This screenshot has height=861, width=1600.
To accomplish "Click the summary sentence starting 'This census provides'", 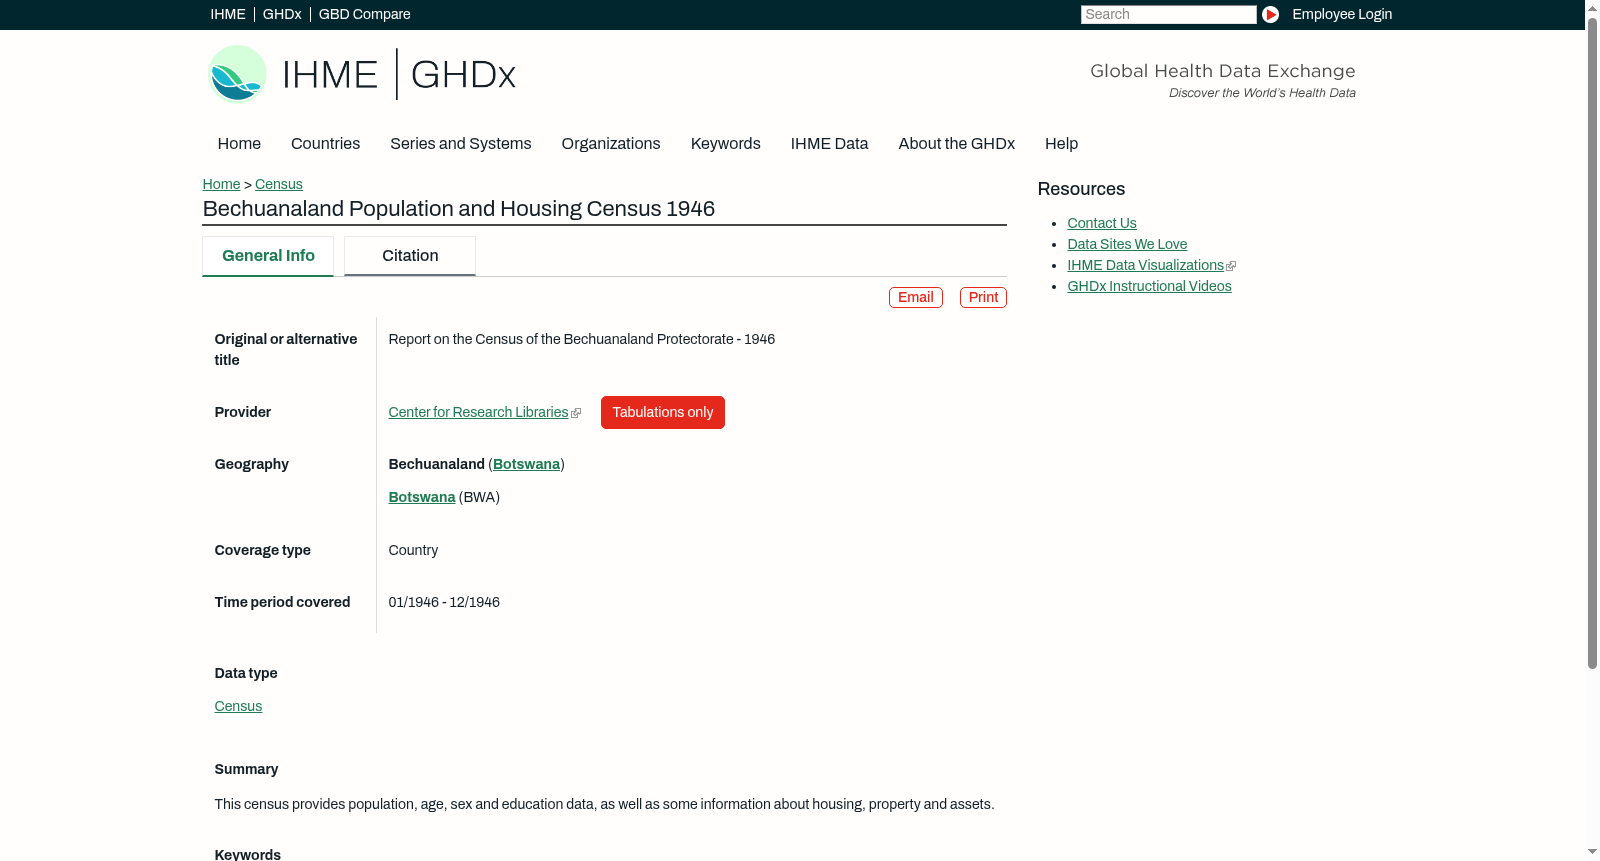I will point(604,804).
